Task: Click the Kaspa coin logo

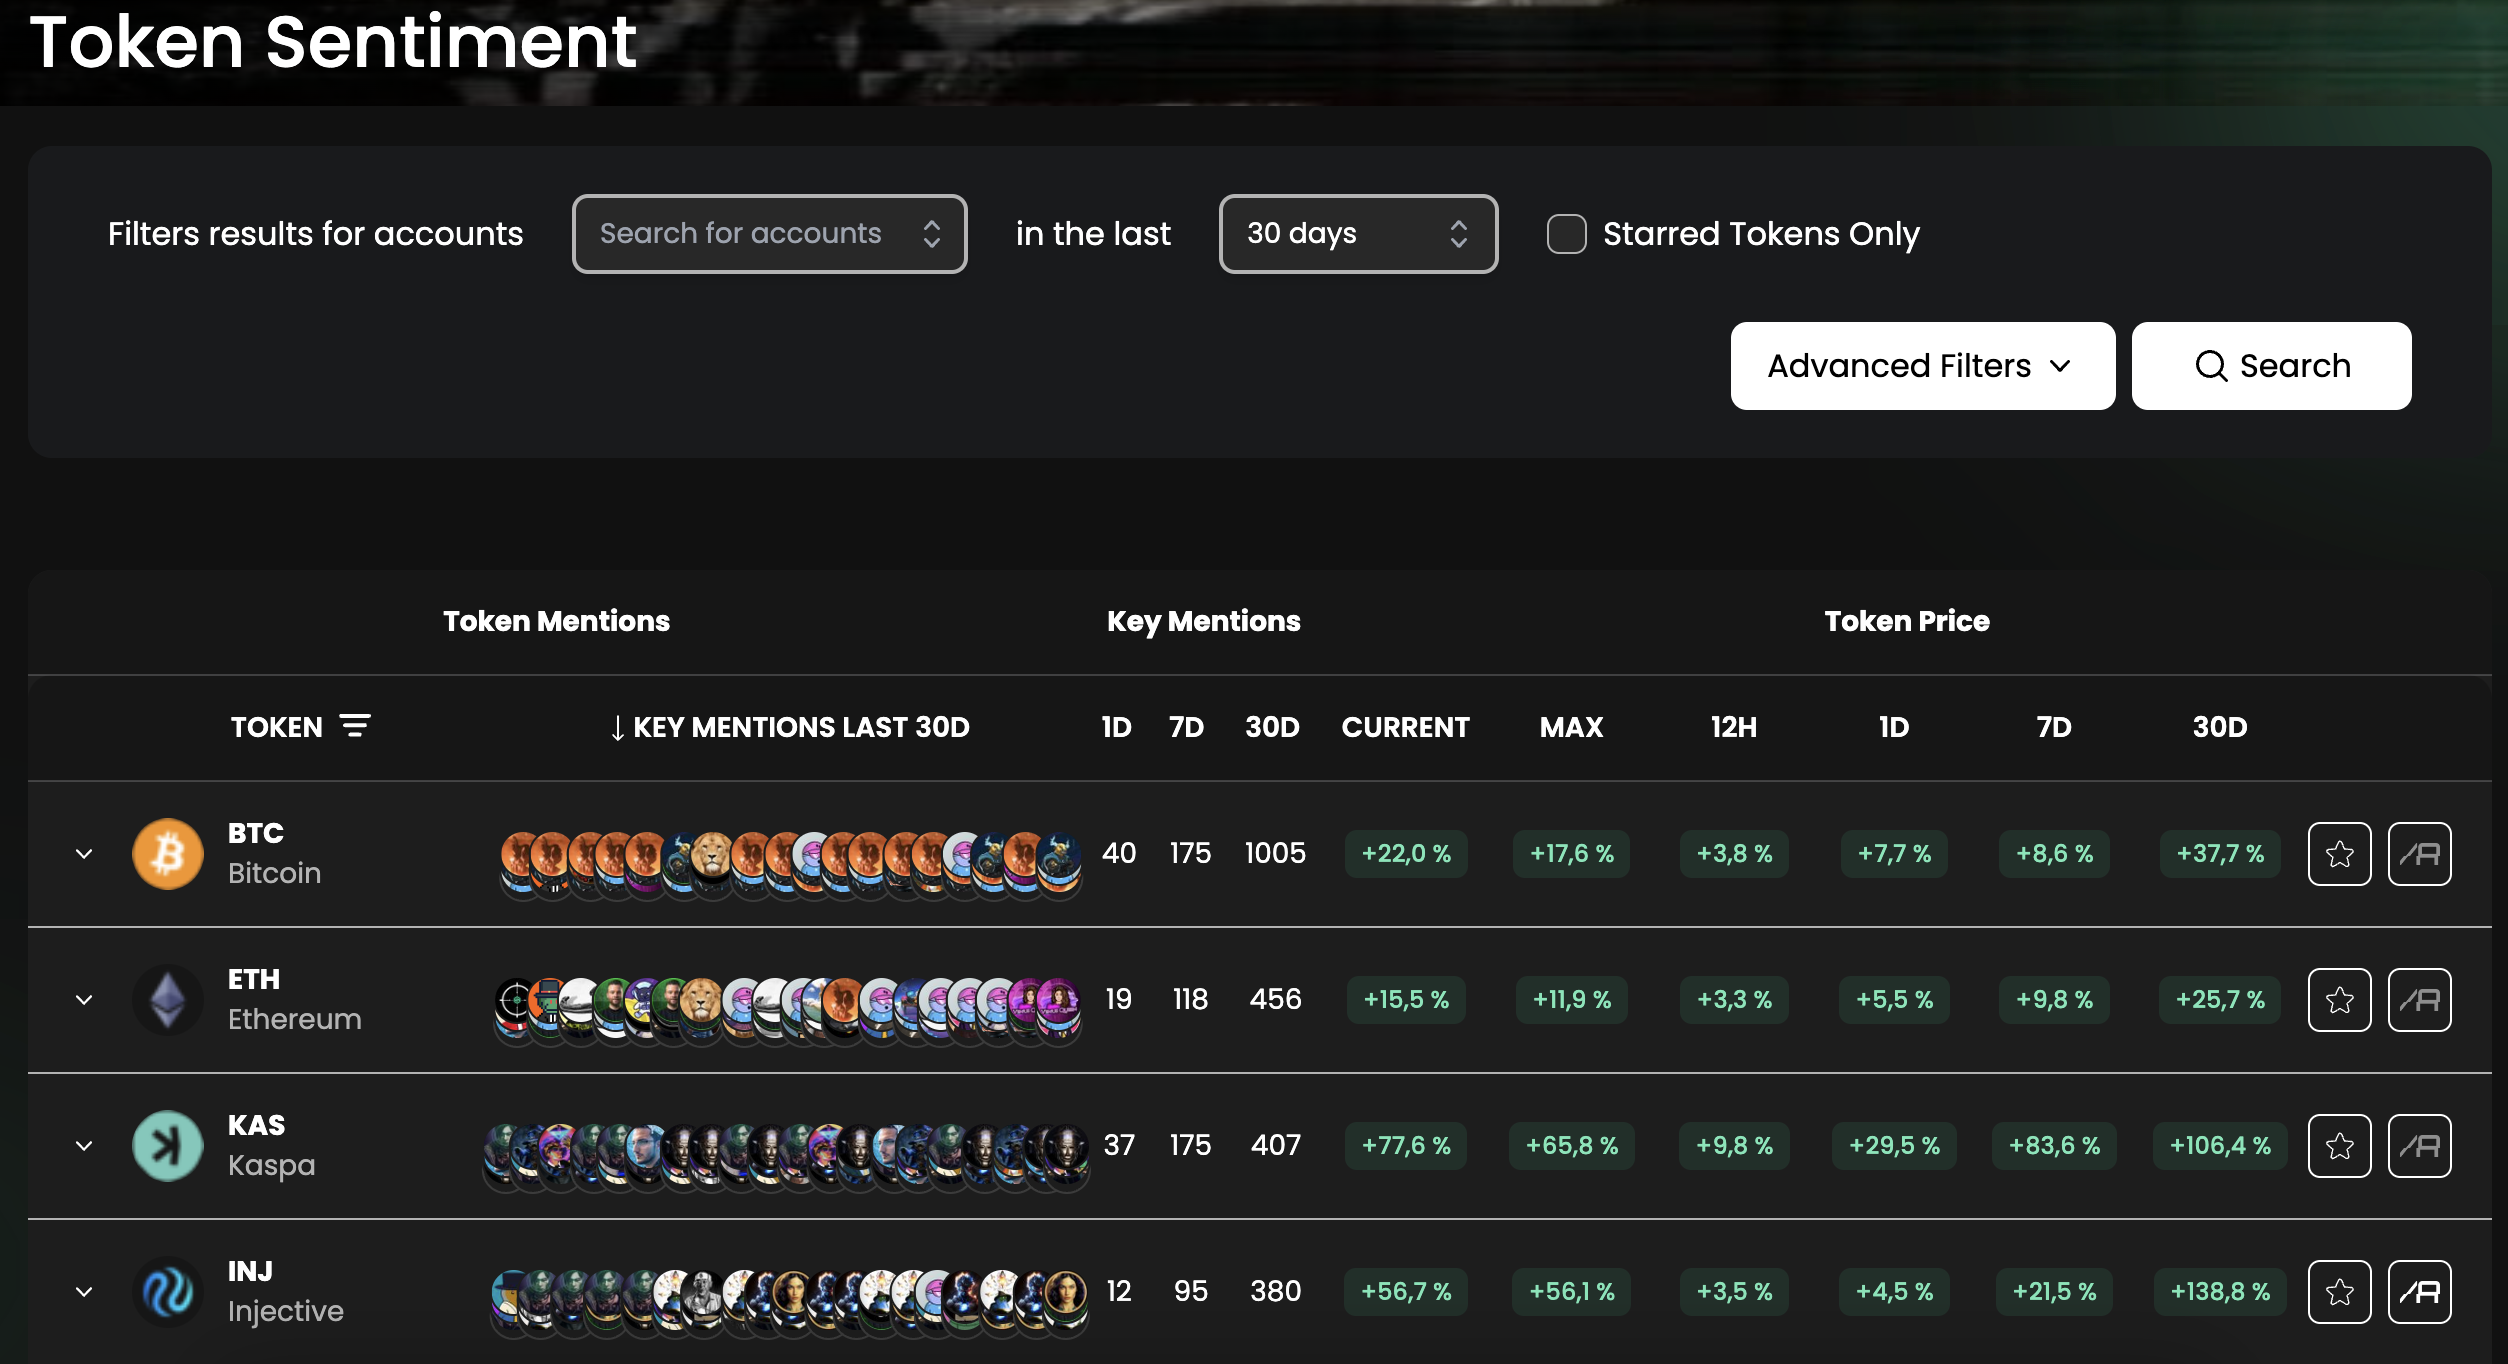Action: pos(168,1146)
